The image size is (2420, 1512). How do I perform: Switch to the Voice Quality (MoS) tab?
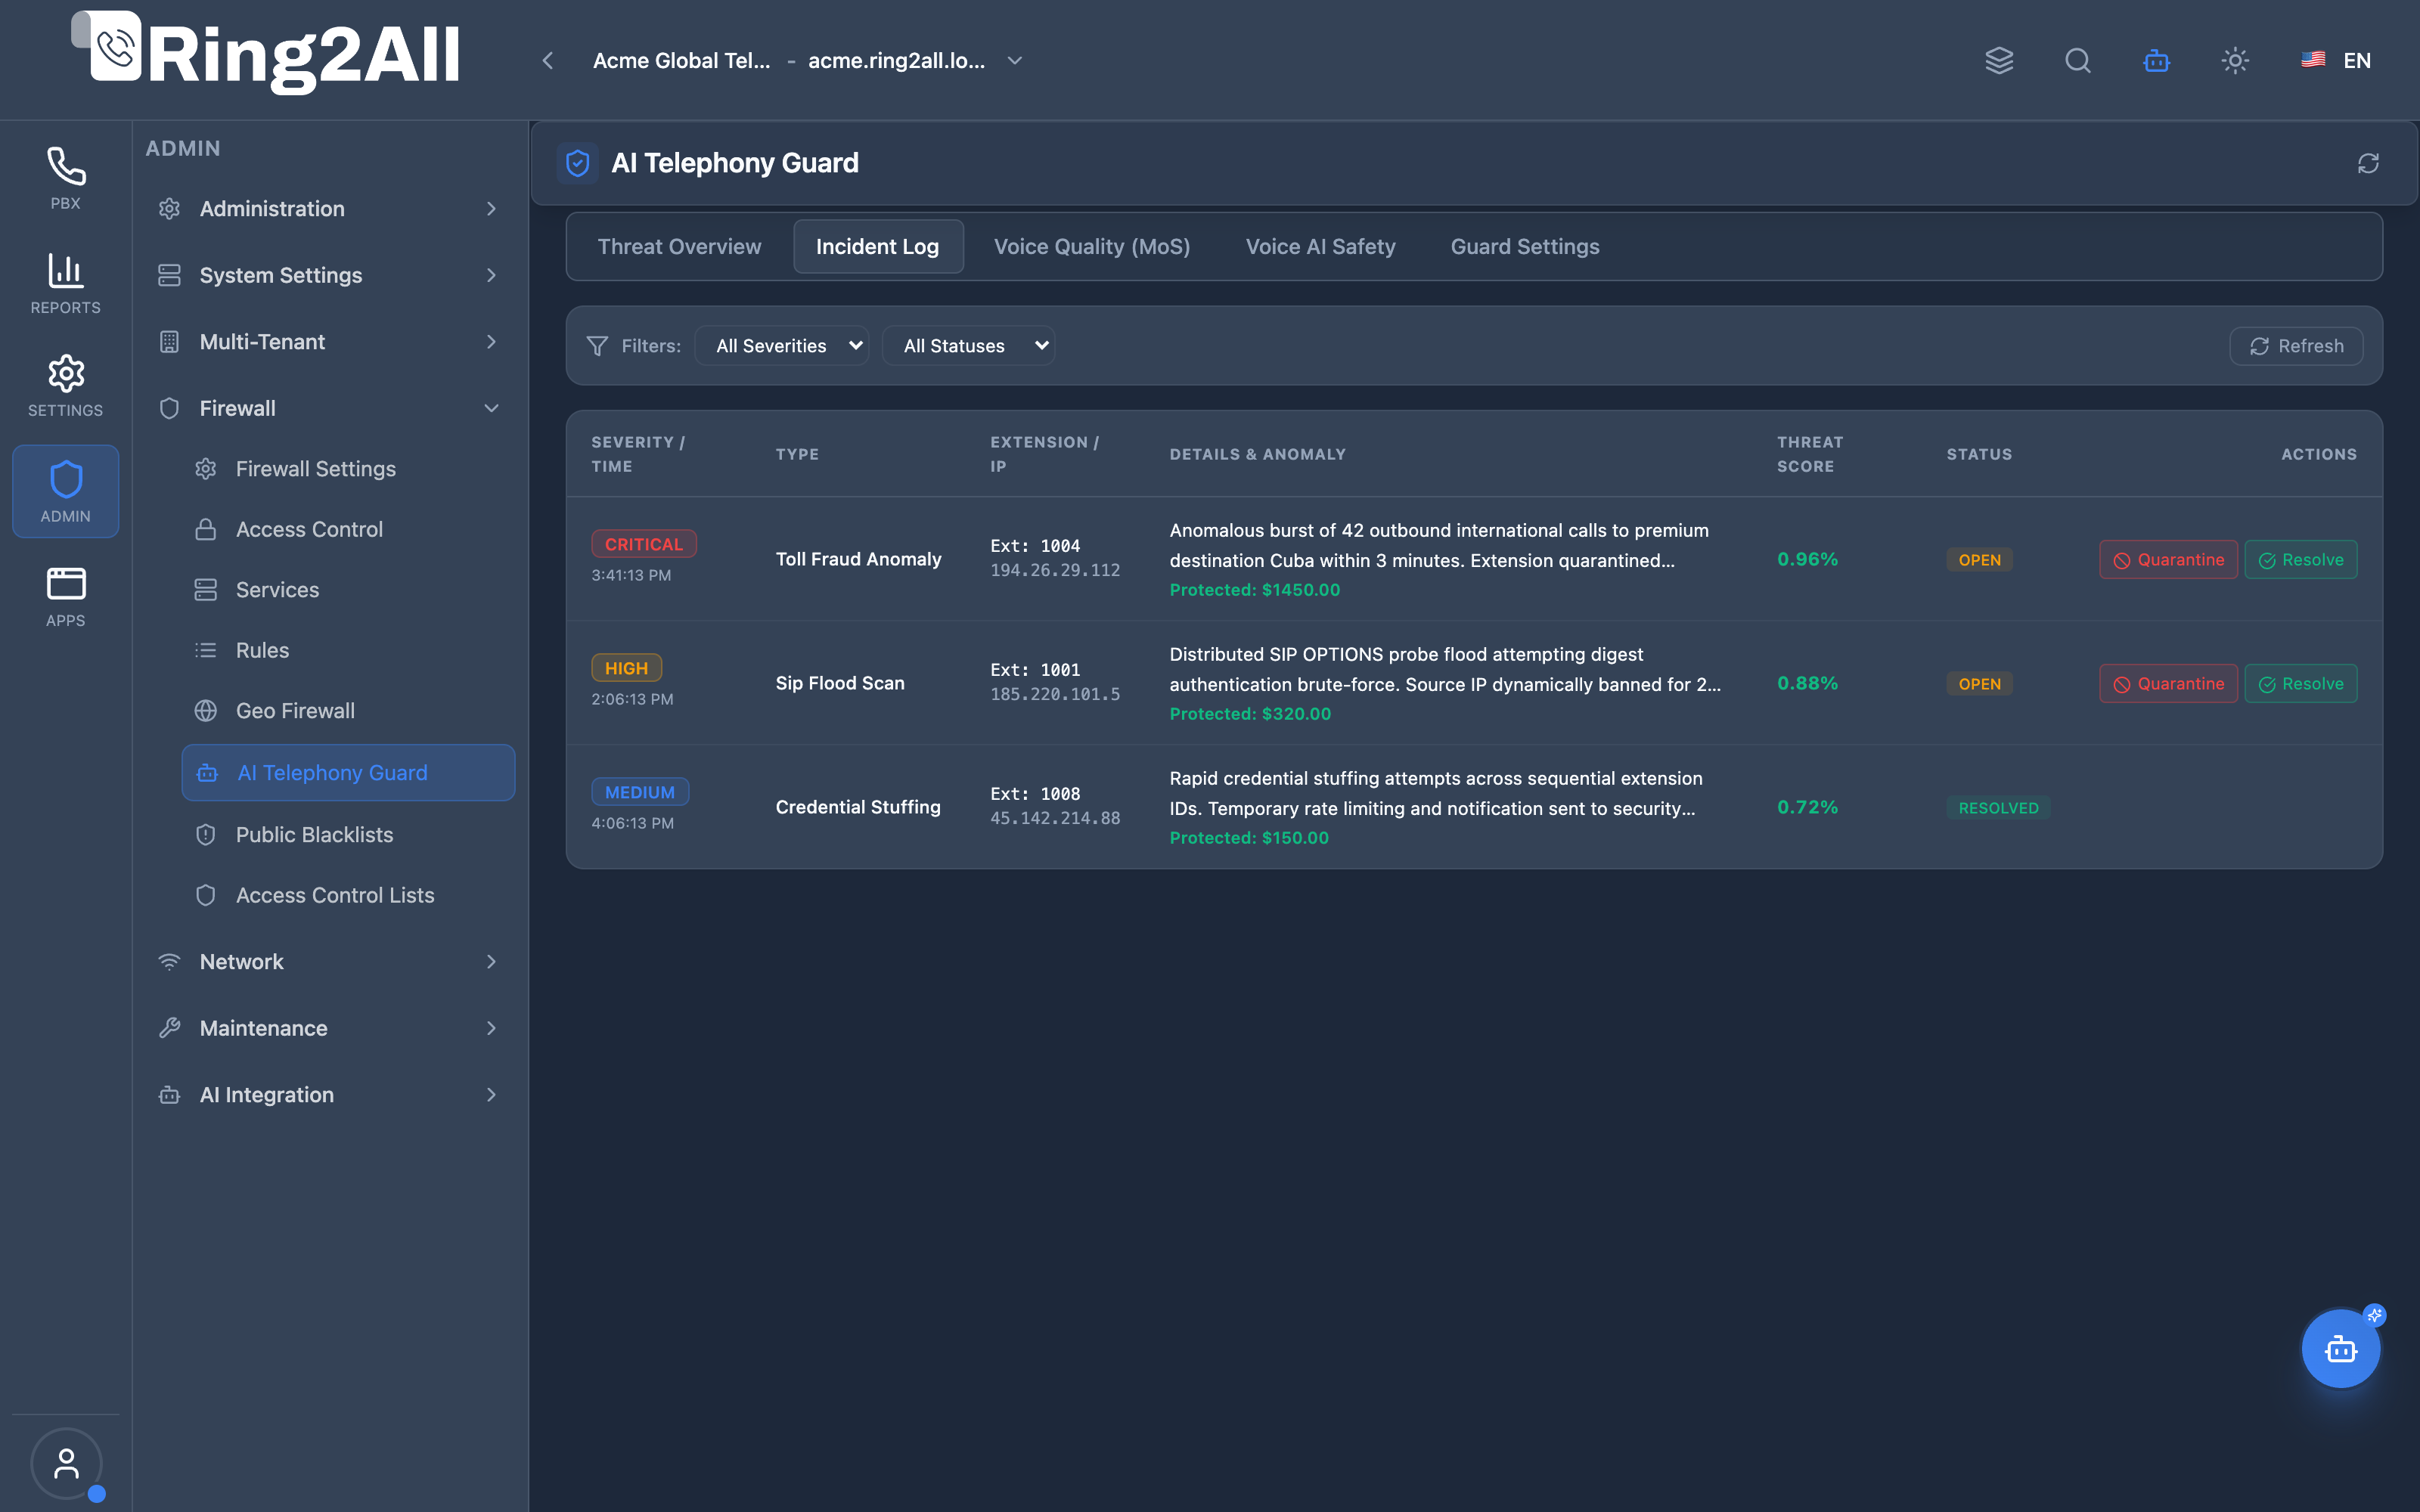[1092, 246]
